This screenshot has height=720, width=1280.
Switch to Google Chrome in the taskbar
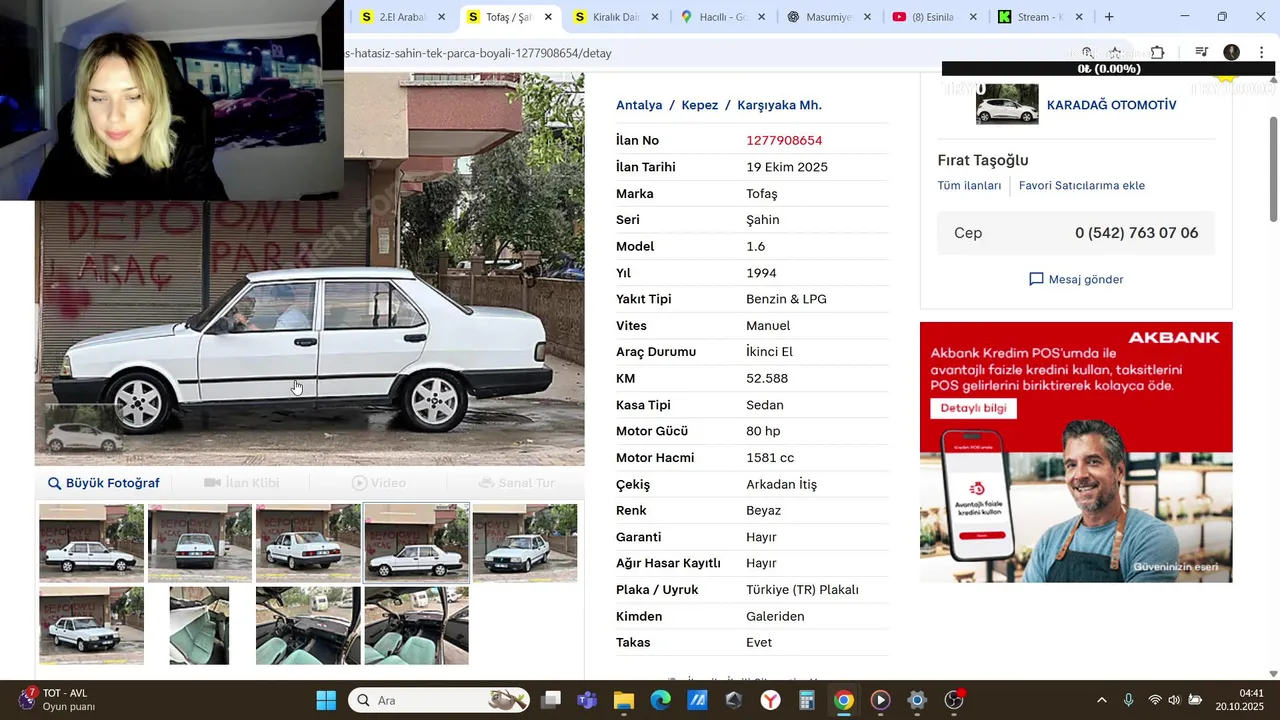pos(843,700)
